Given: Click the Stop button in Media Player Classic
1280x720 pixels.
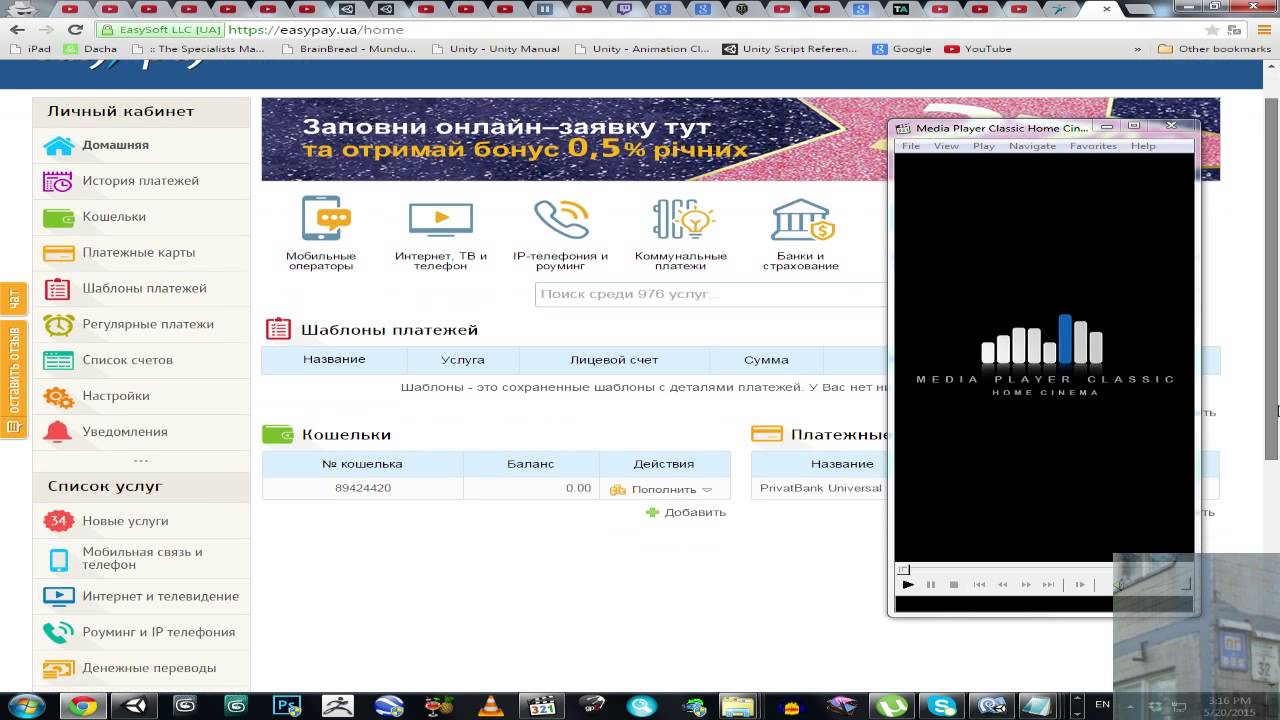Looking at the screenshot, I should point(954,585).
